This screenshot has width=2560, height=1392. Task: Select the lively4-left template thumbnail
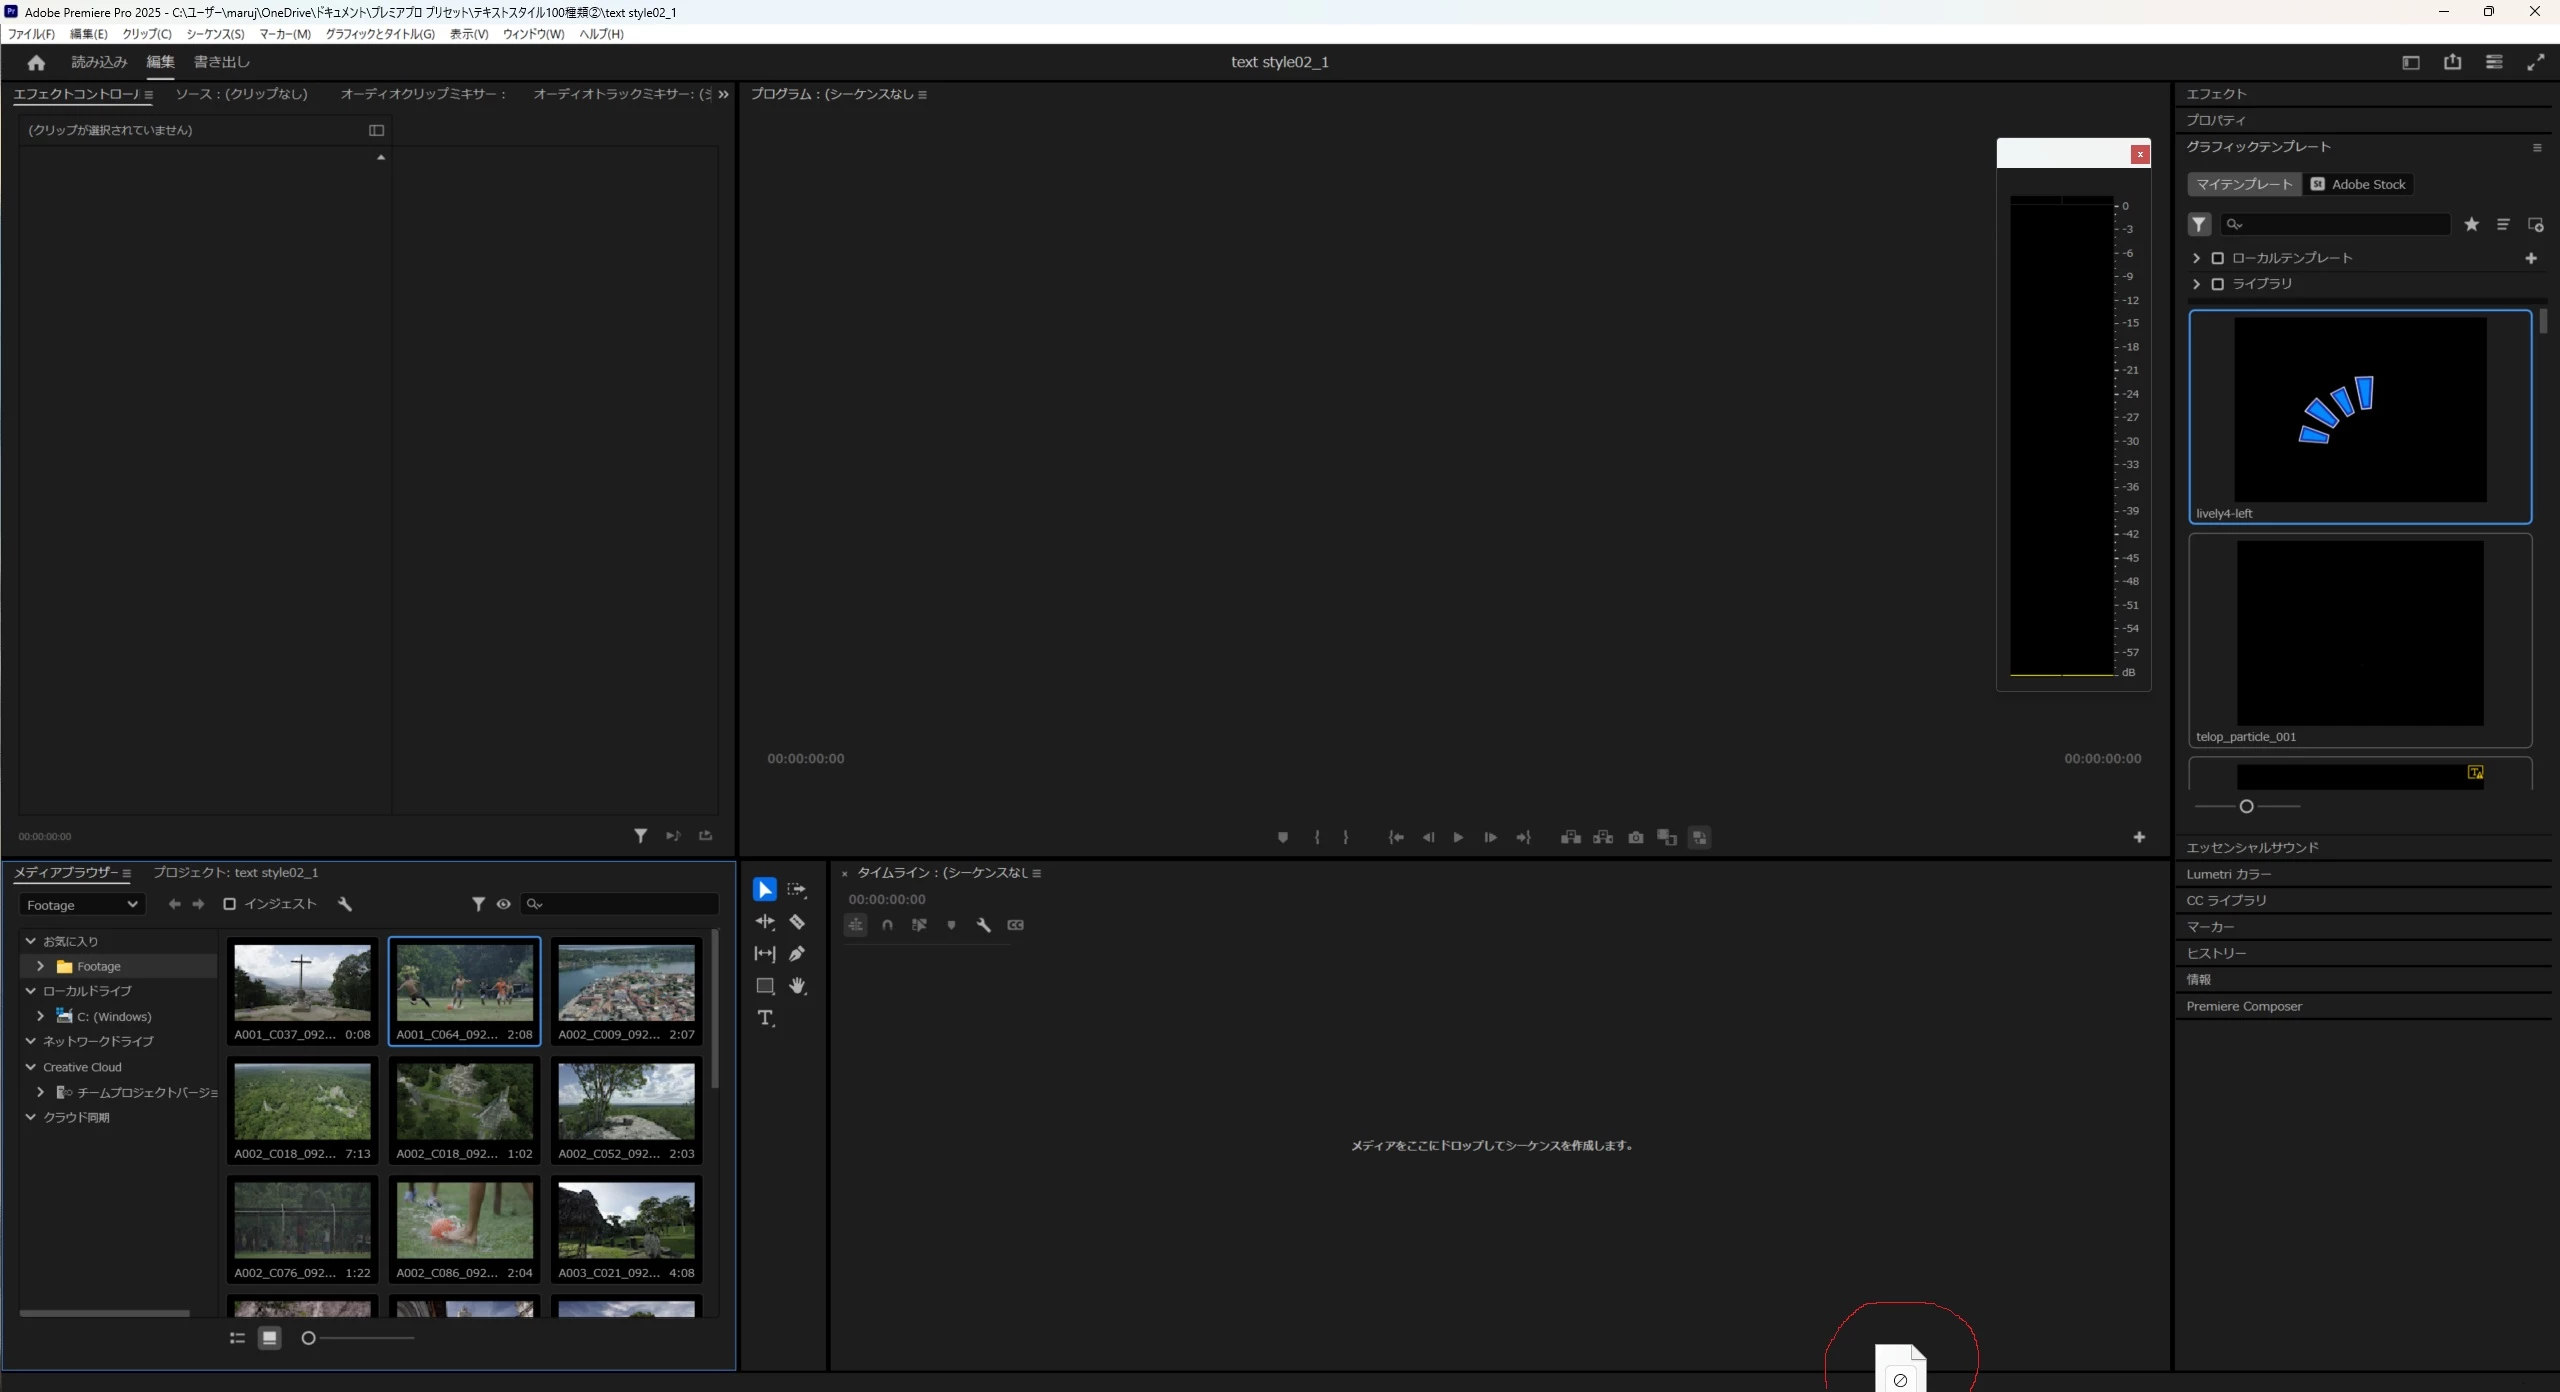click(2360, 410)
